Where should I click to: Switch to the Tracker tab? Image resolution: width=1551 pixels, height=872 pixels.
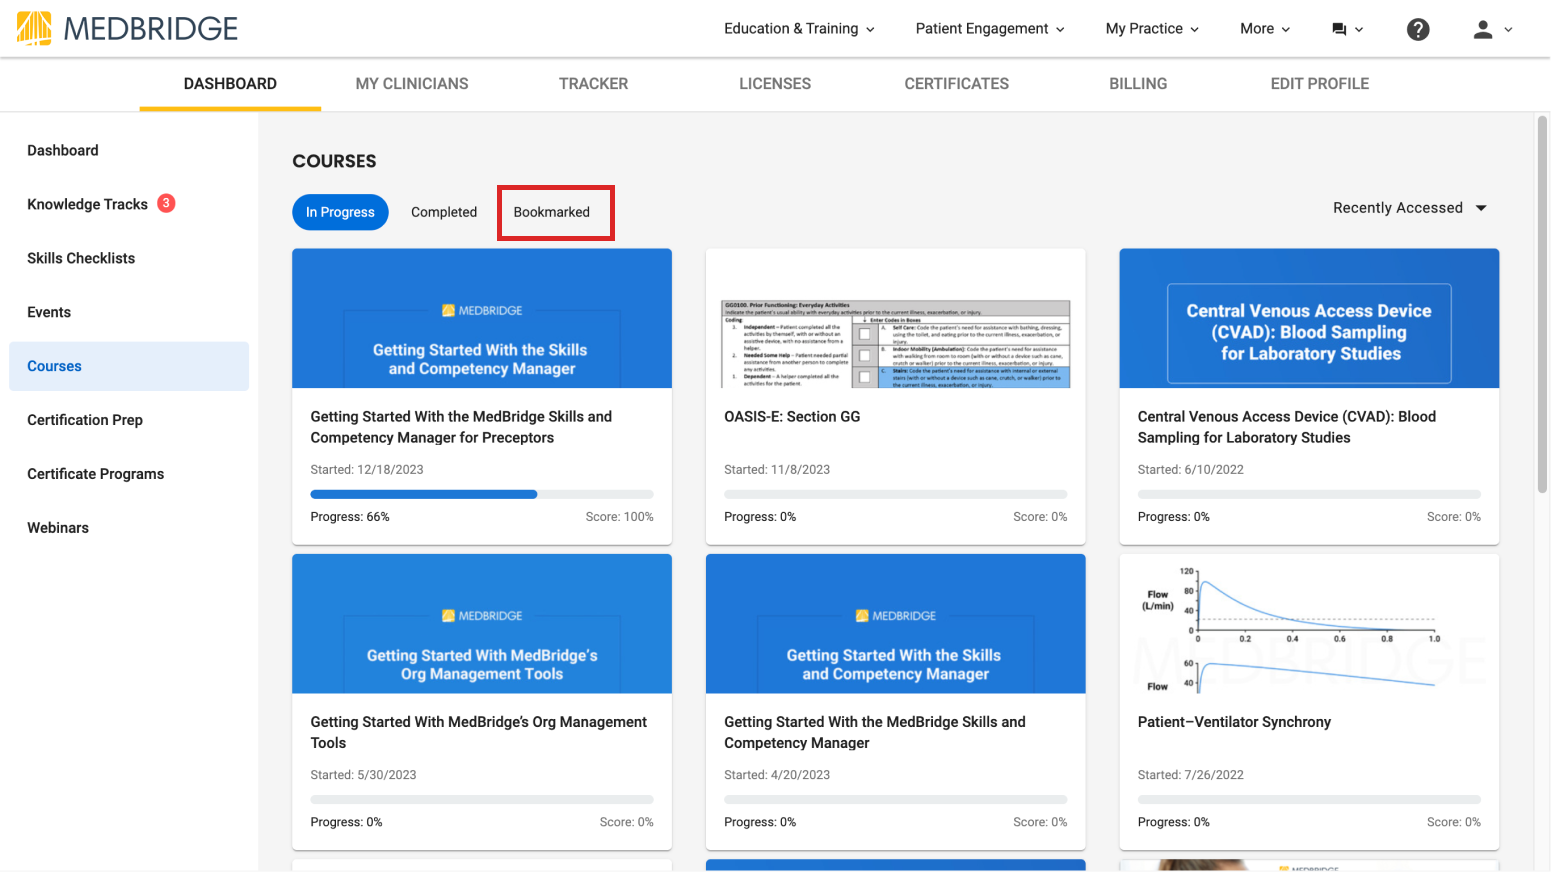coord(594,84)
